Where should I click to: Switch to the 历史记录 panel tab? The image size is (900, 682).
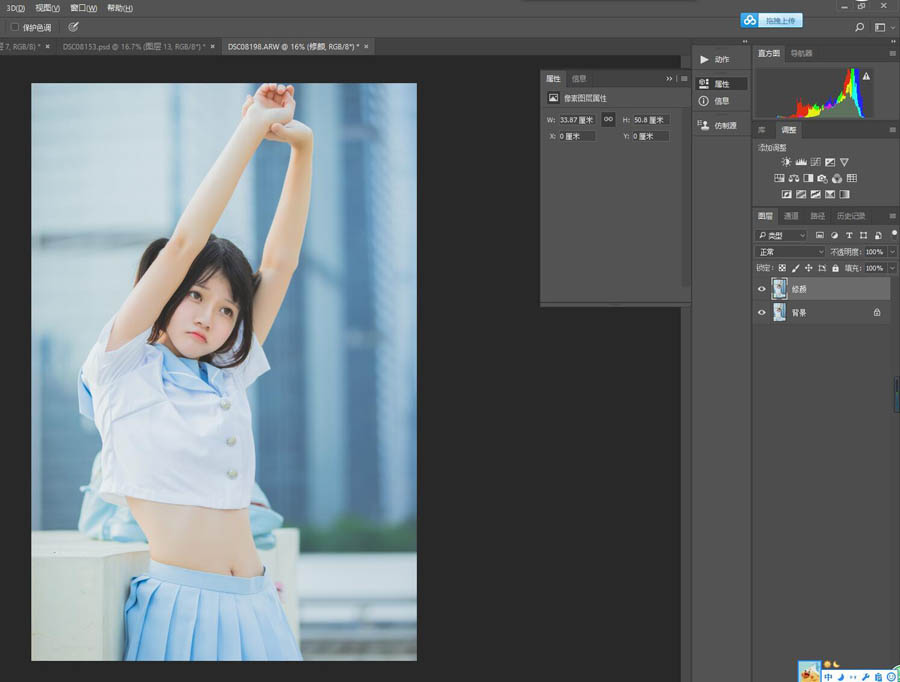[850, 216]
